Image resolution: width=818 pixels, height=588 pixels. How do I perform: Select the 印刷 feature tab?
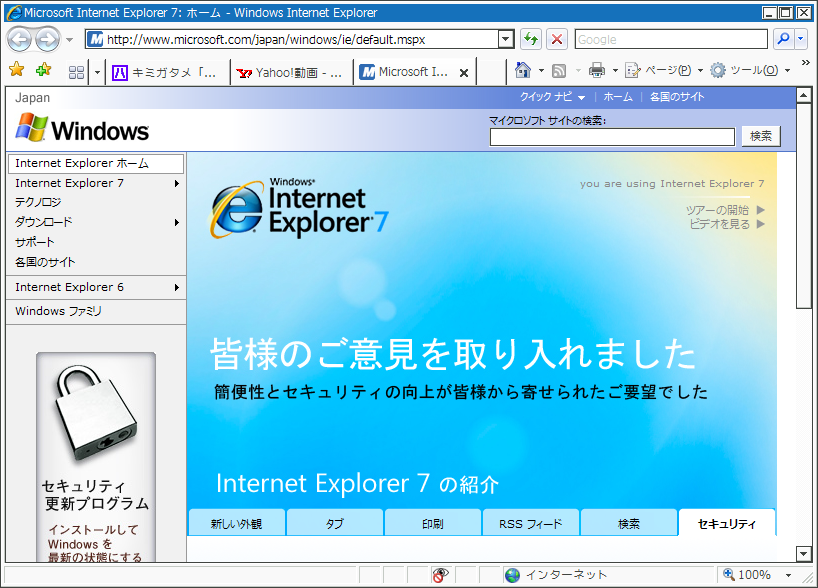432,523
